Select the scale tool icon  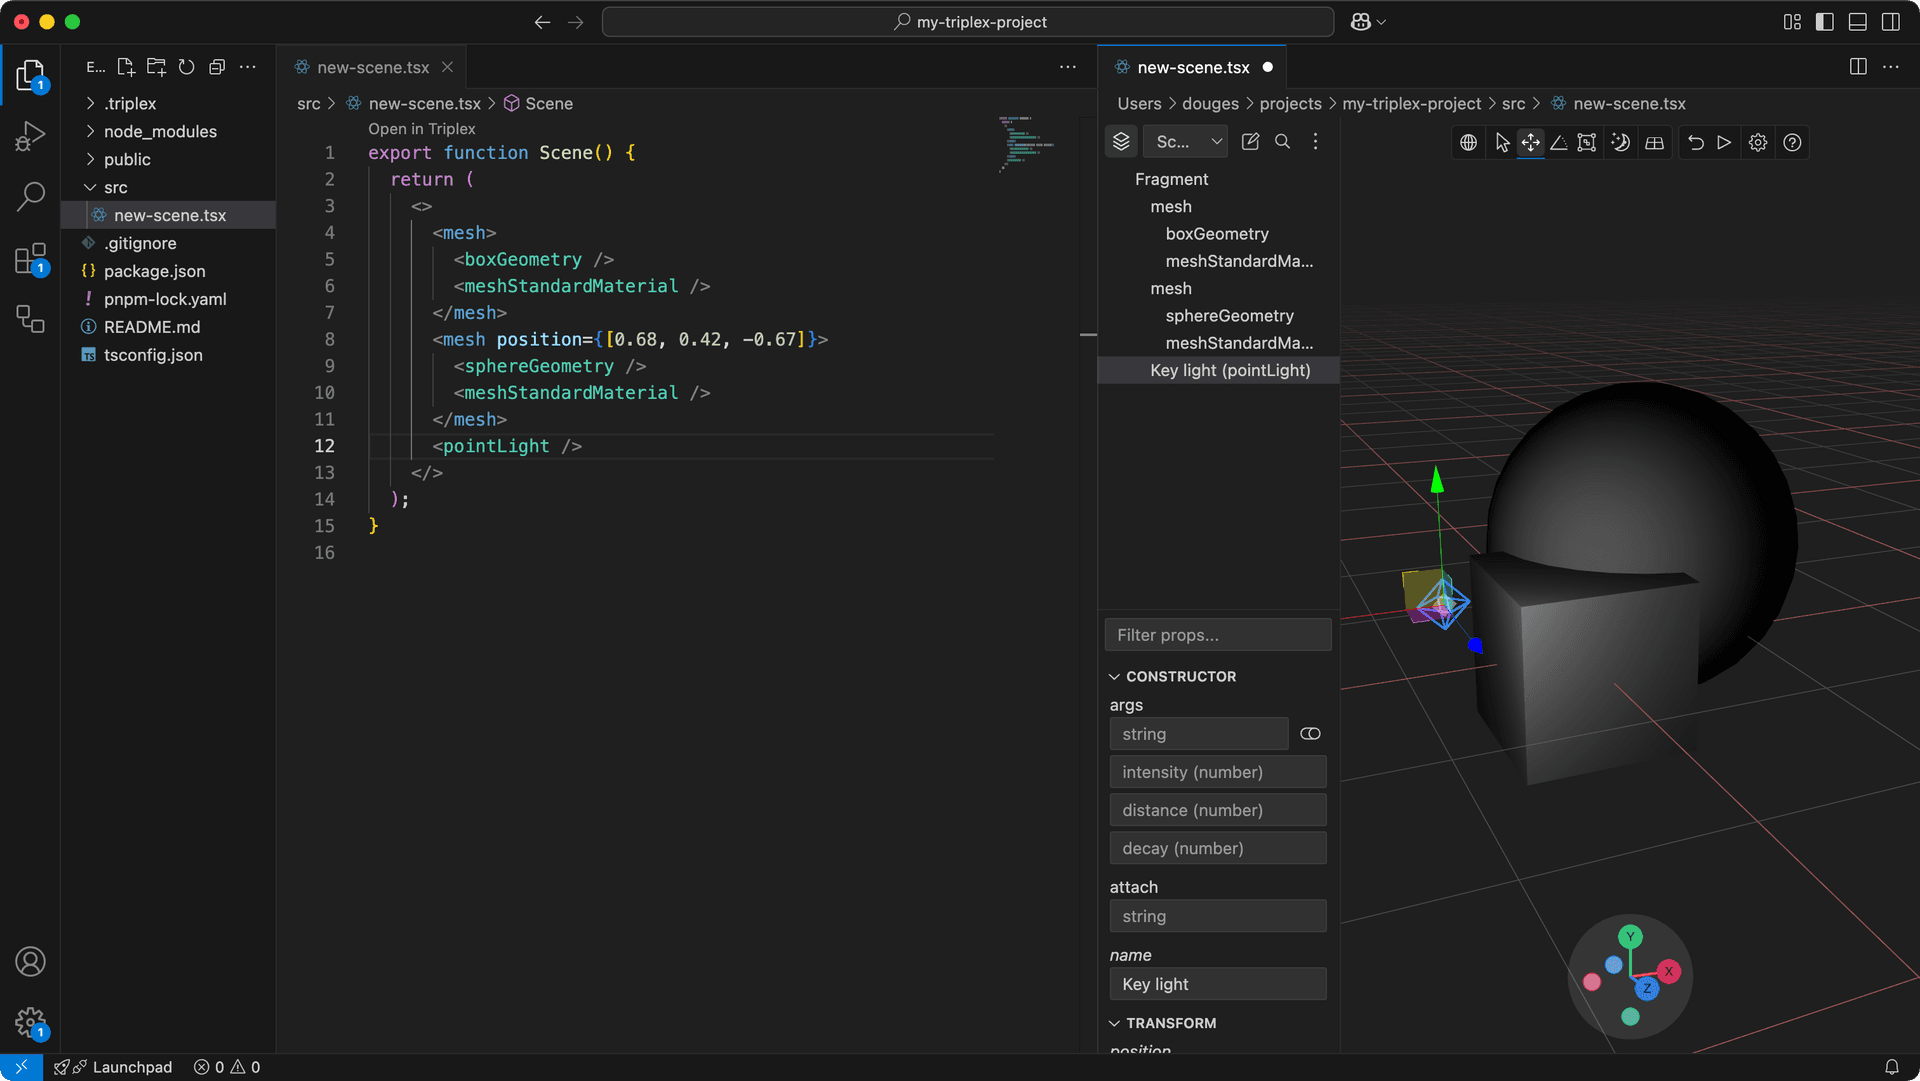pyautogui.click(x=1587, y=142)
